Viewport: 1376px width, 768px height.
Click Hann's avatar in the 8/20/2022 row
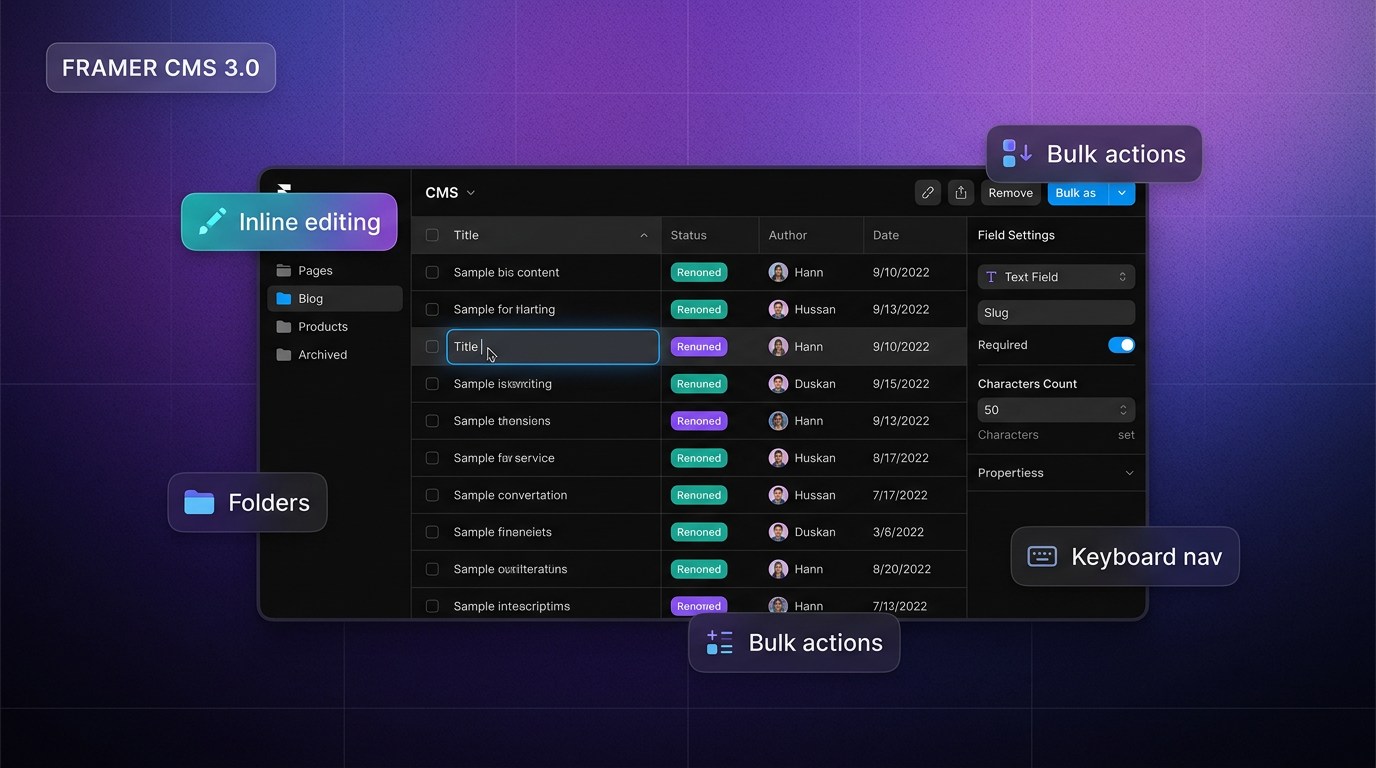coord(778,569)
